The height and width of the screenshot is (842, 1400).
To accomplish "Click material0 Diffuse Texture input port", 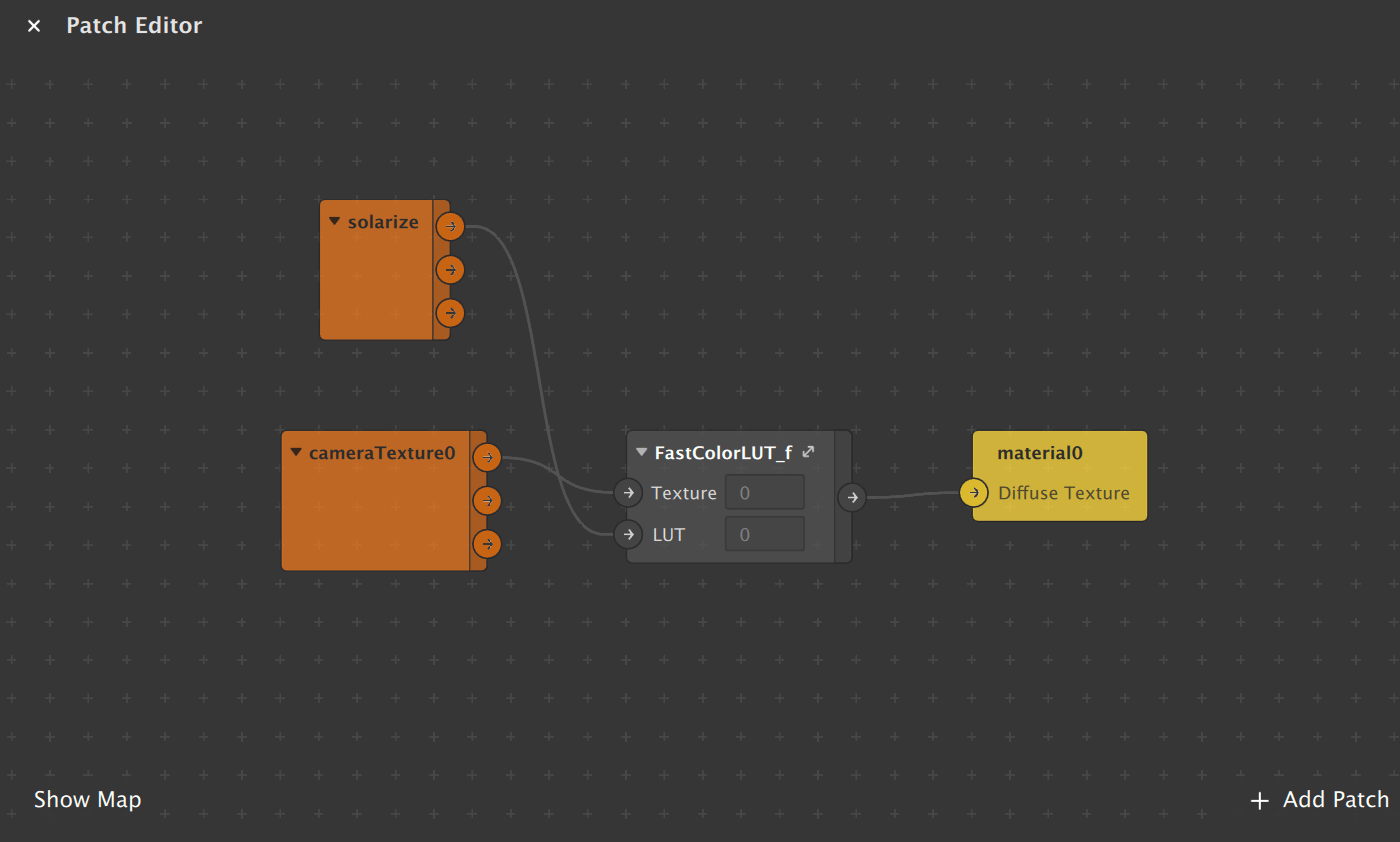I will click(x=973, y=493).
